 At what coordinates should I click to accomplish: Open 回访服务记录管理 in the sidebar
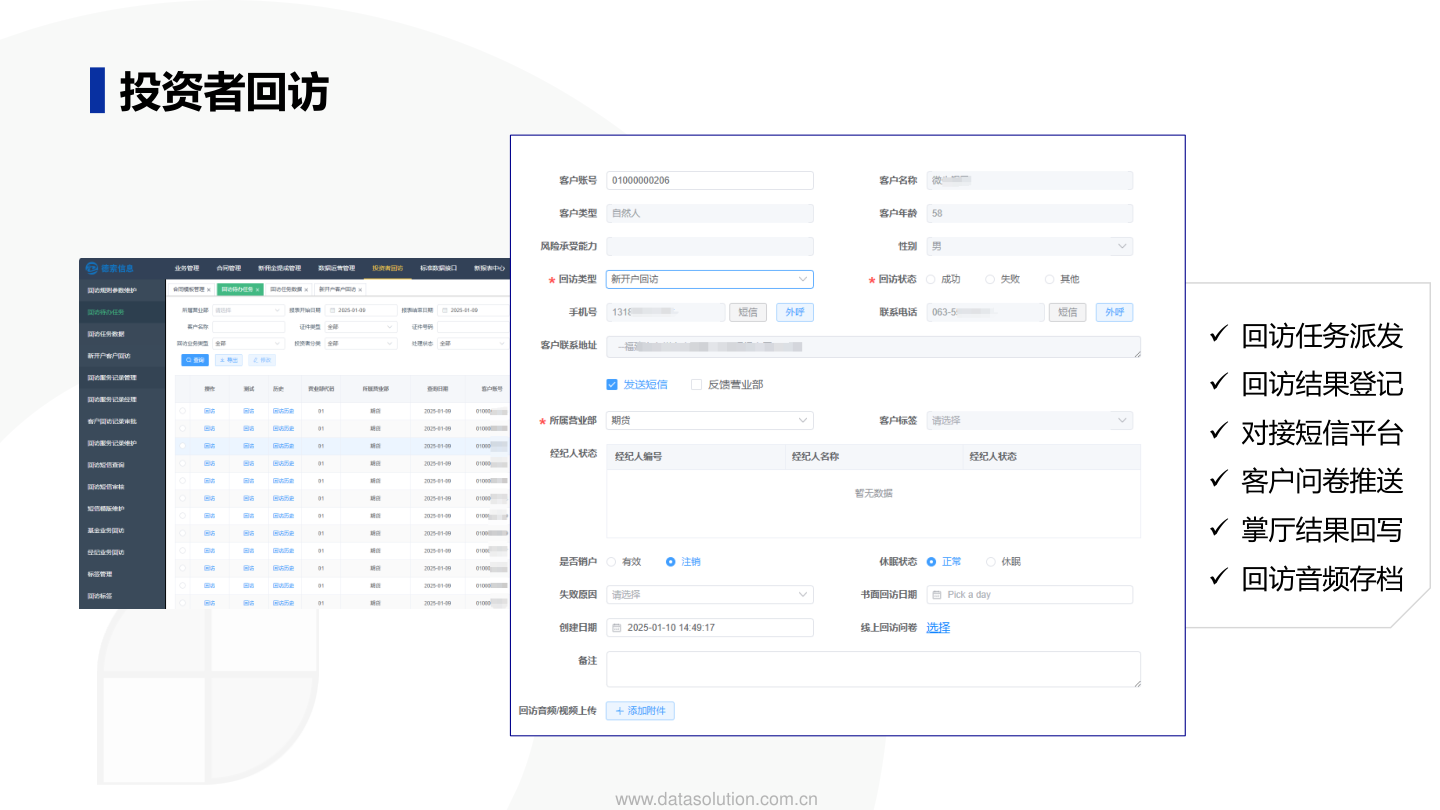122,378
